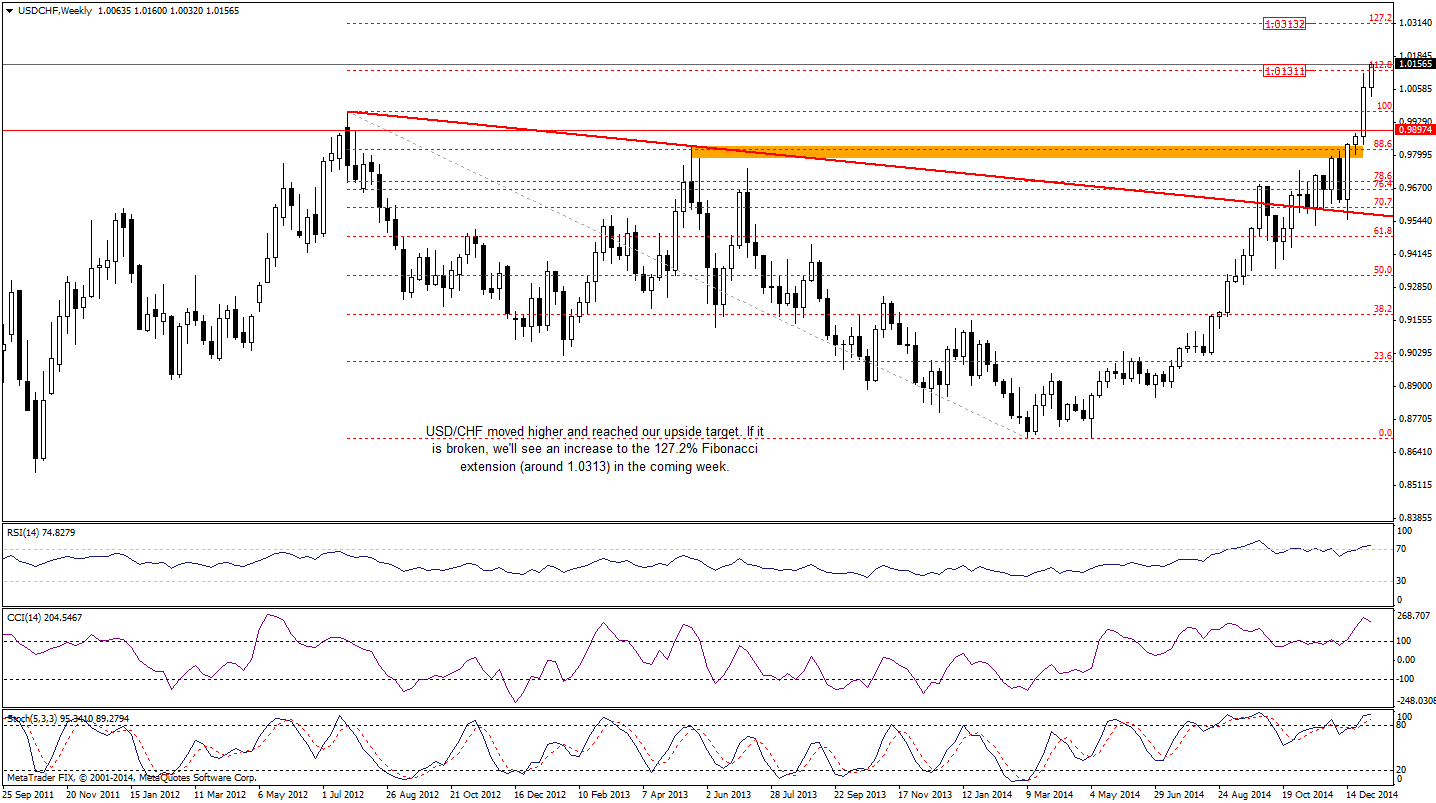1436x803 pixels.
Task: Click the 9 Mar 2014 date label
Action: [1051, 795]
